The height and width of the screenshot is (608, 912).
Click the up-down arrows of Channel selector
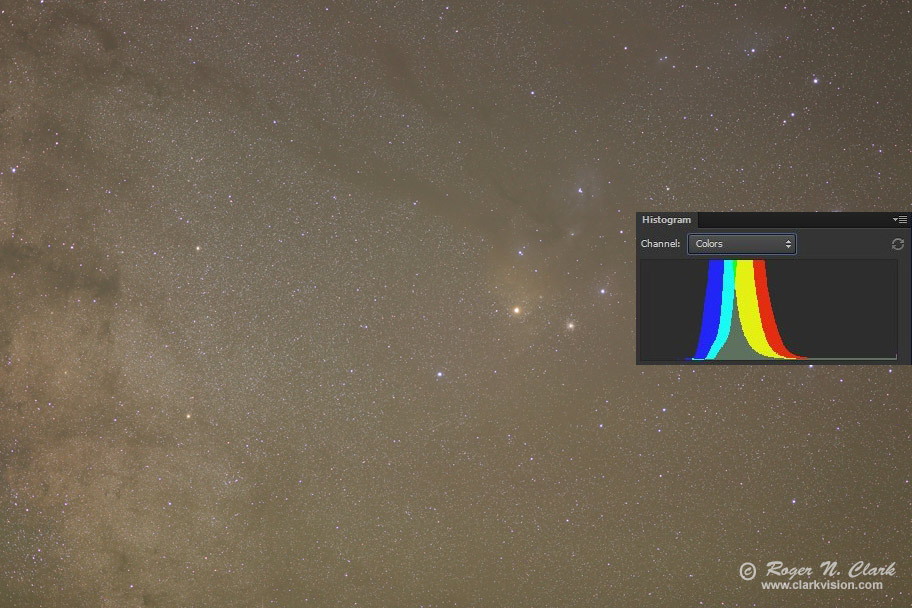pyautogui.click(x=788, y=244)
